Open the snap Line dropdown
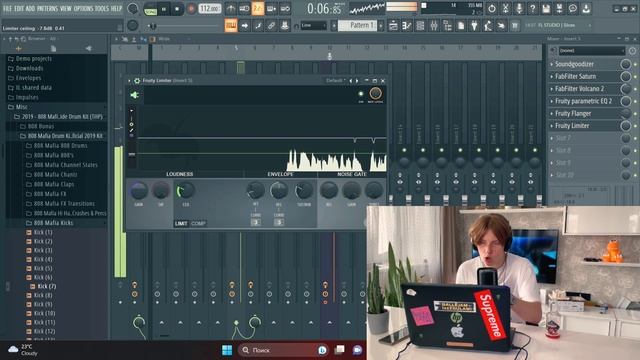640x360 pixels. point(313,26)
